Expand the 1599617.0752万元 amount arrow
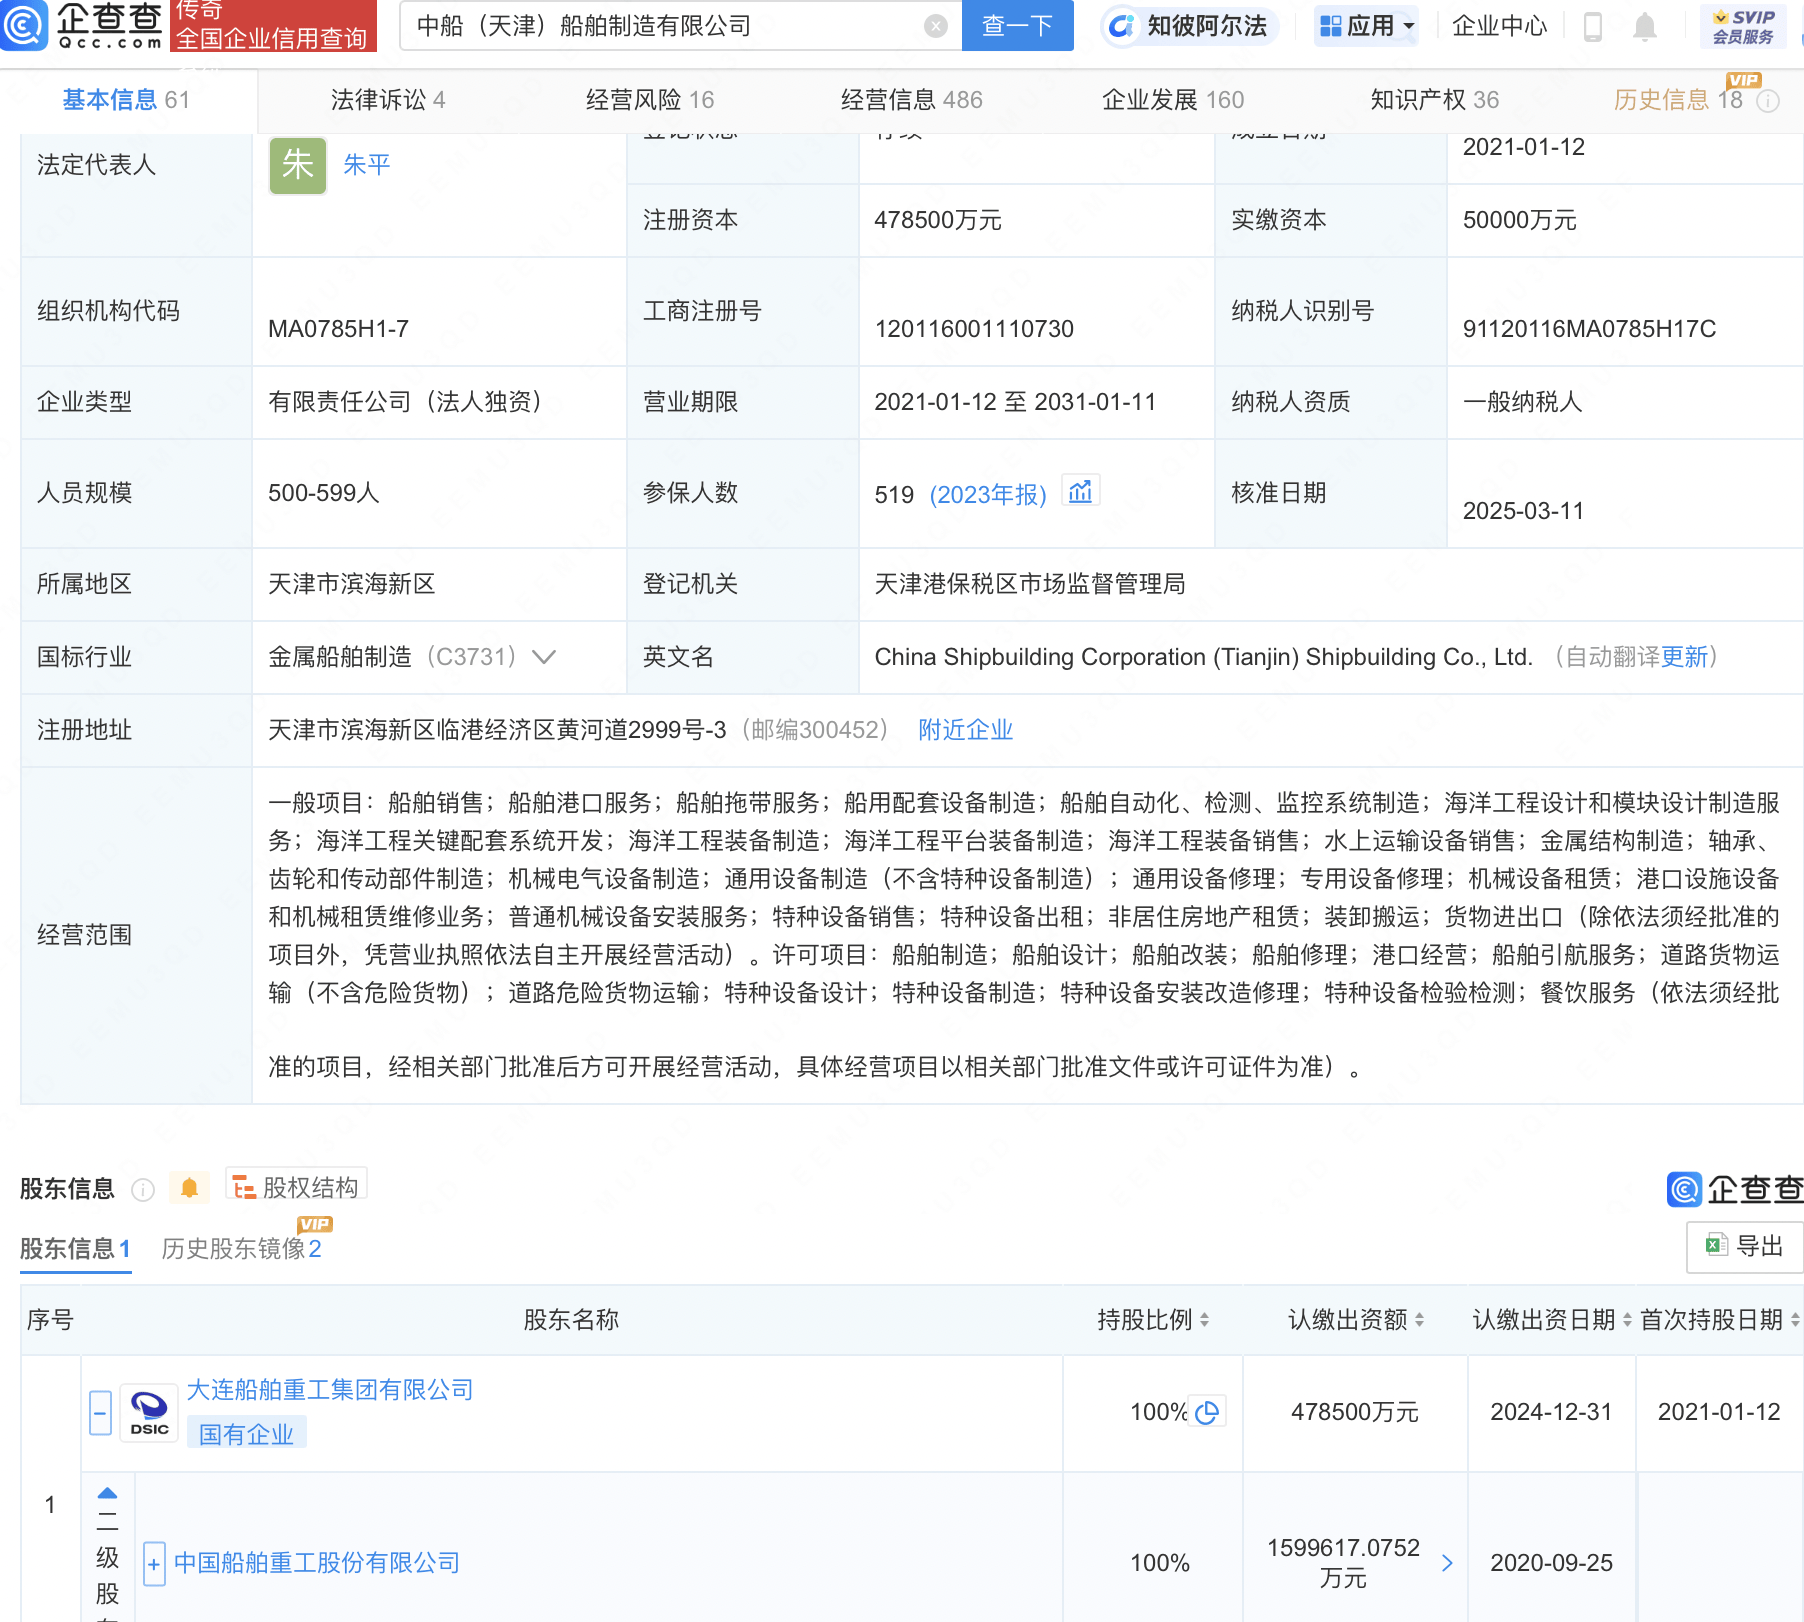 coord(1447,1563)
